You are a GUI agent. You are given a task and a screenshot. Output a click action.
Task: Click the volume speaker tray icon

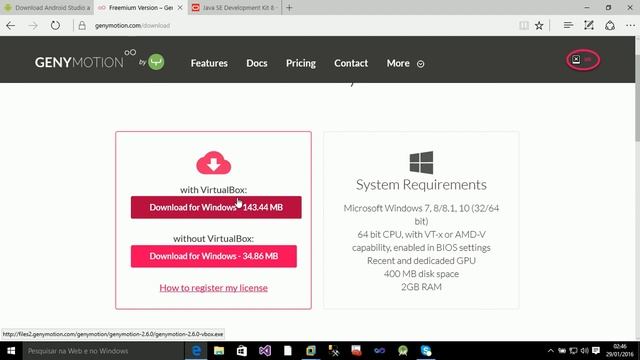(x=584, y=351)
